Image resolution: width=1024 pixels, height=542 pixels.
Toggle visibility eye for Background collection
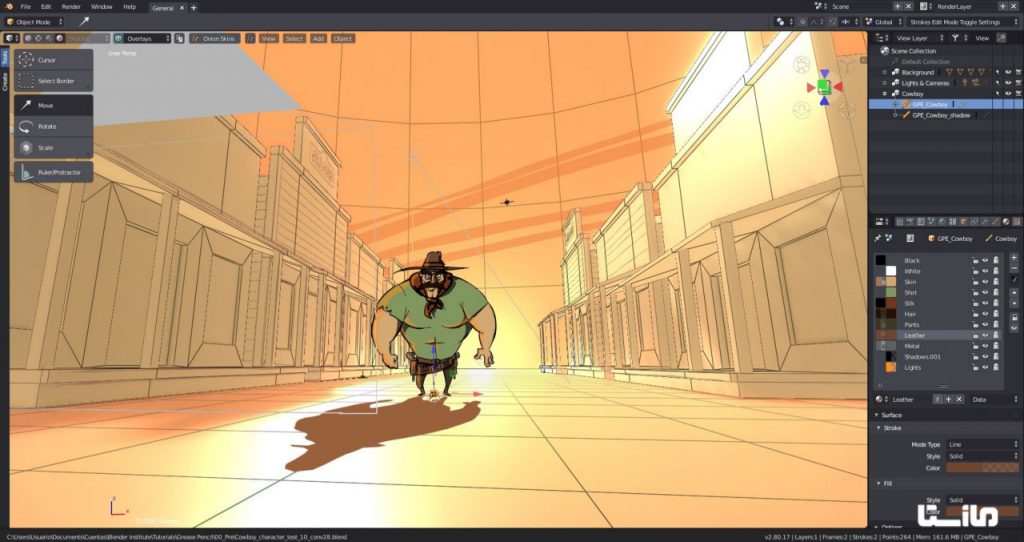[1008, 72]
